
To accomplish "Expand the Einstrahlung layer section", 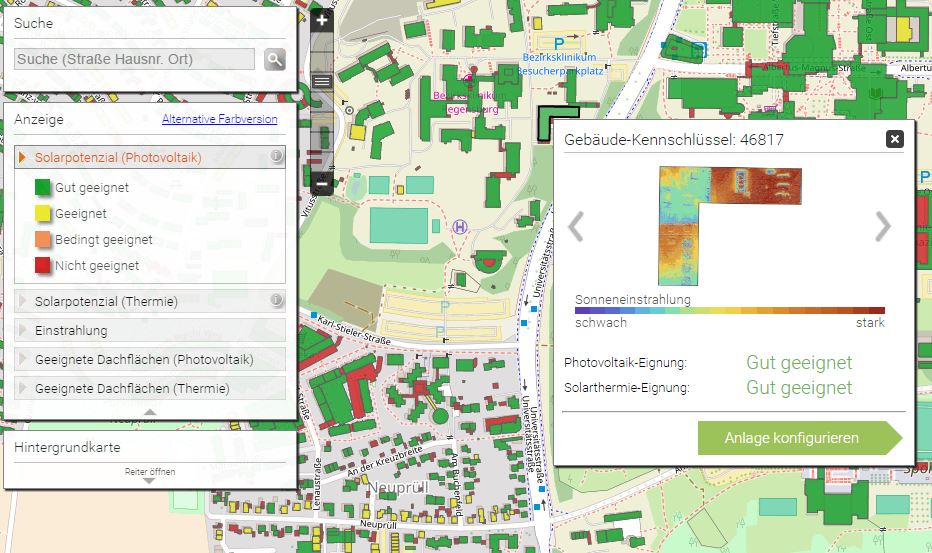I will [x=71, y=330].
